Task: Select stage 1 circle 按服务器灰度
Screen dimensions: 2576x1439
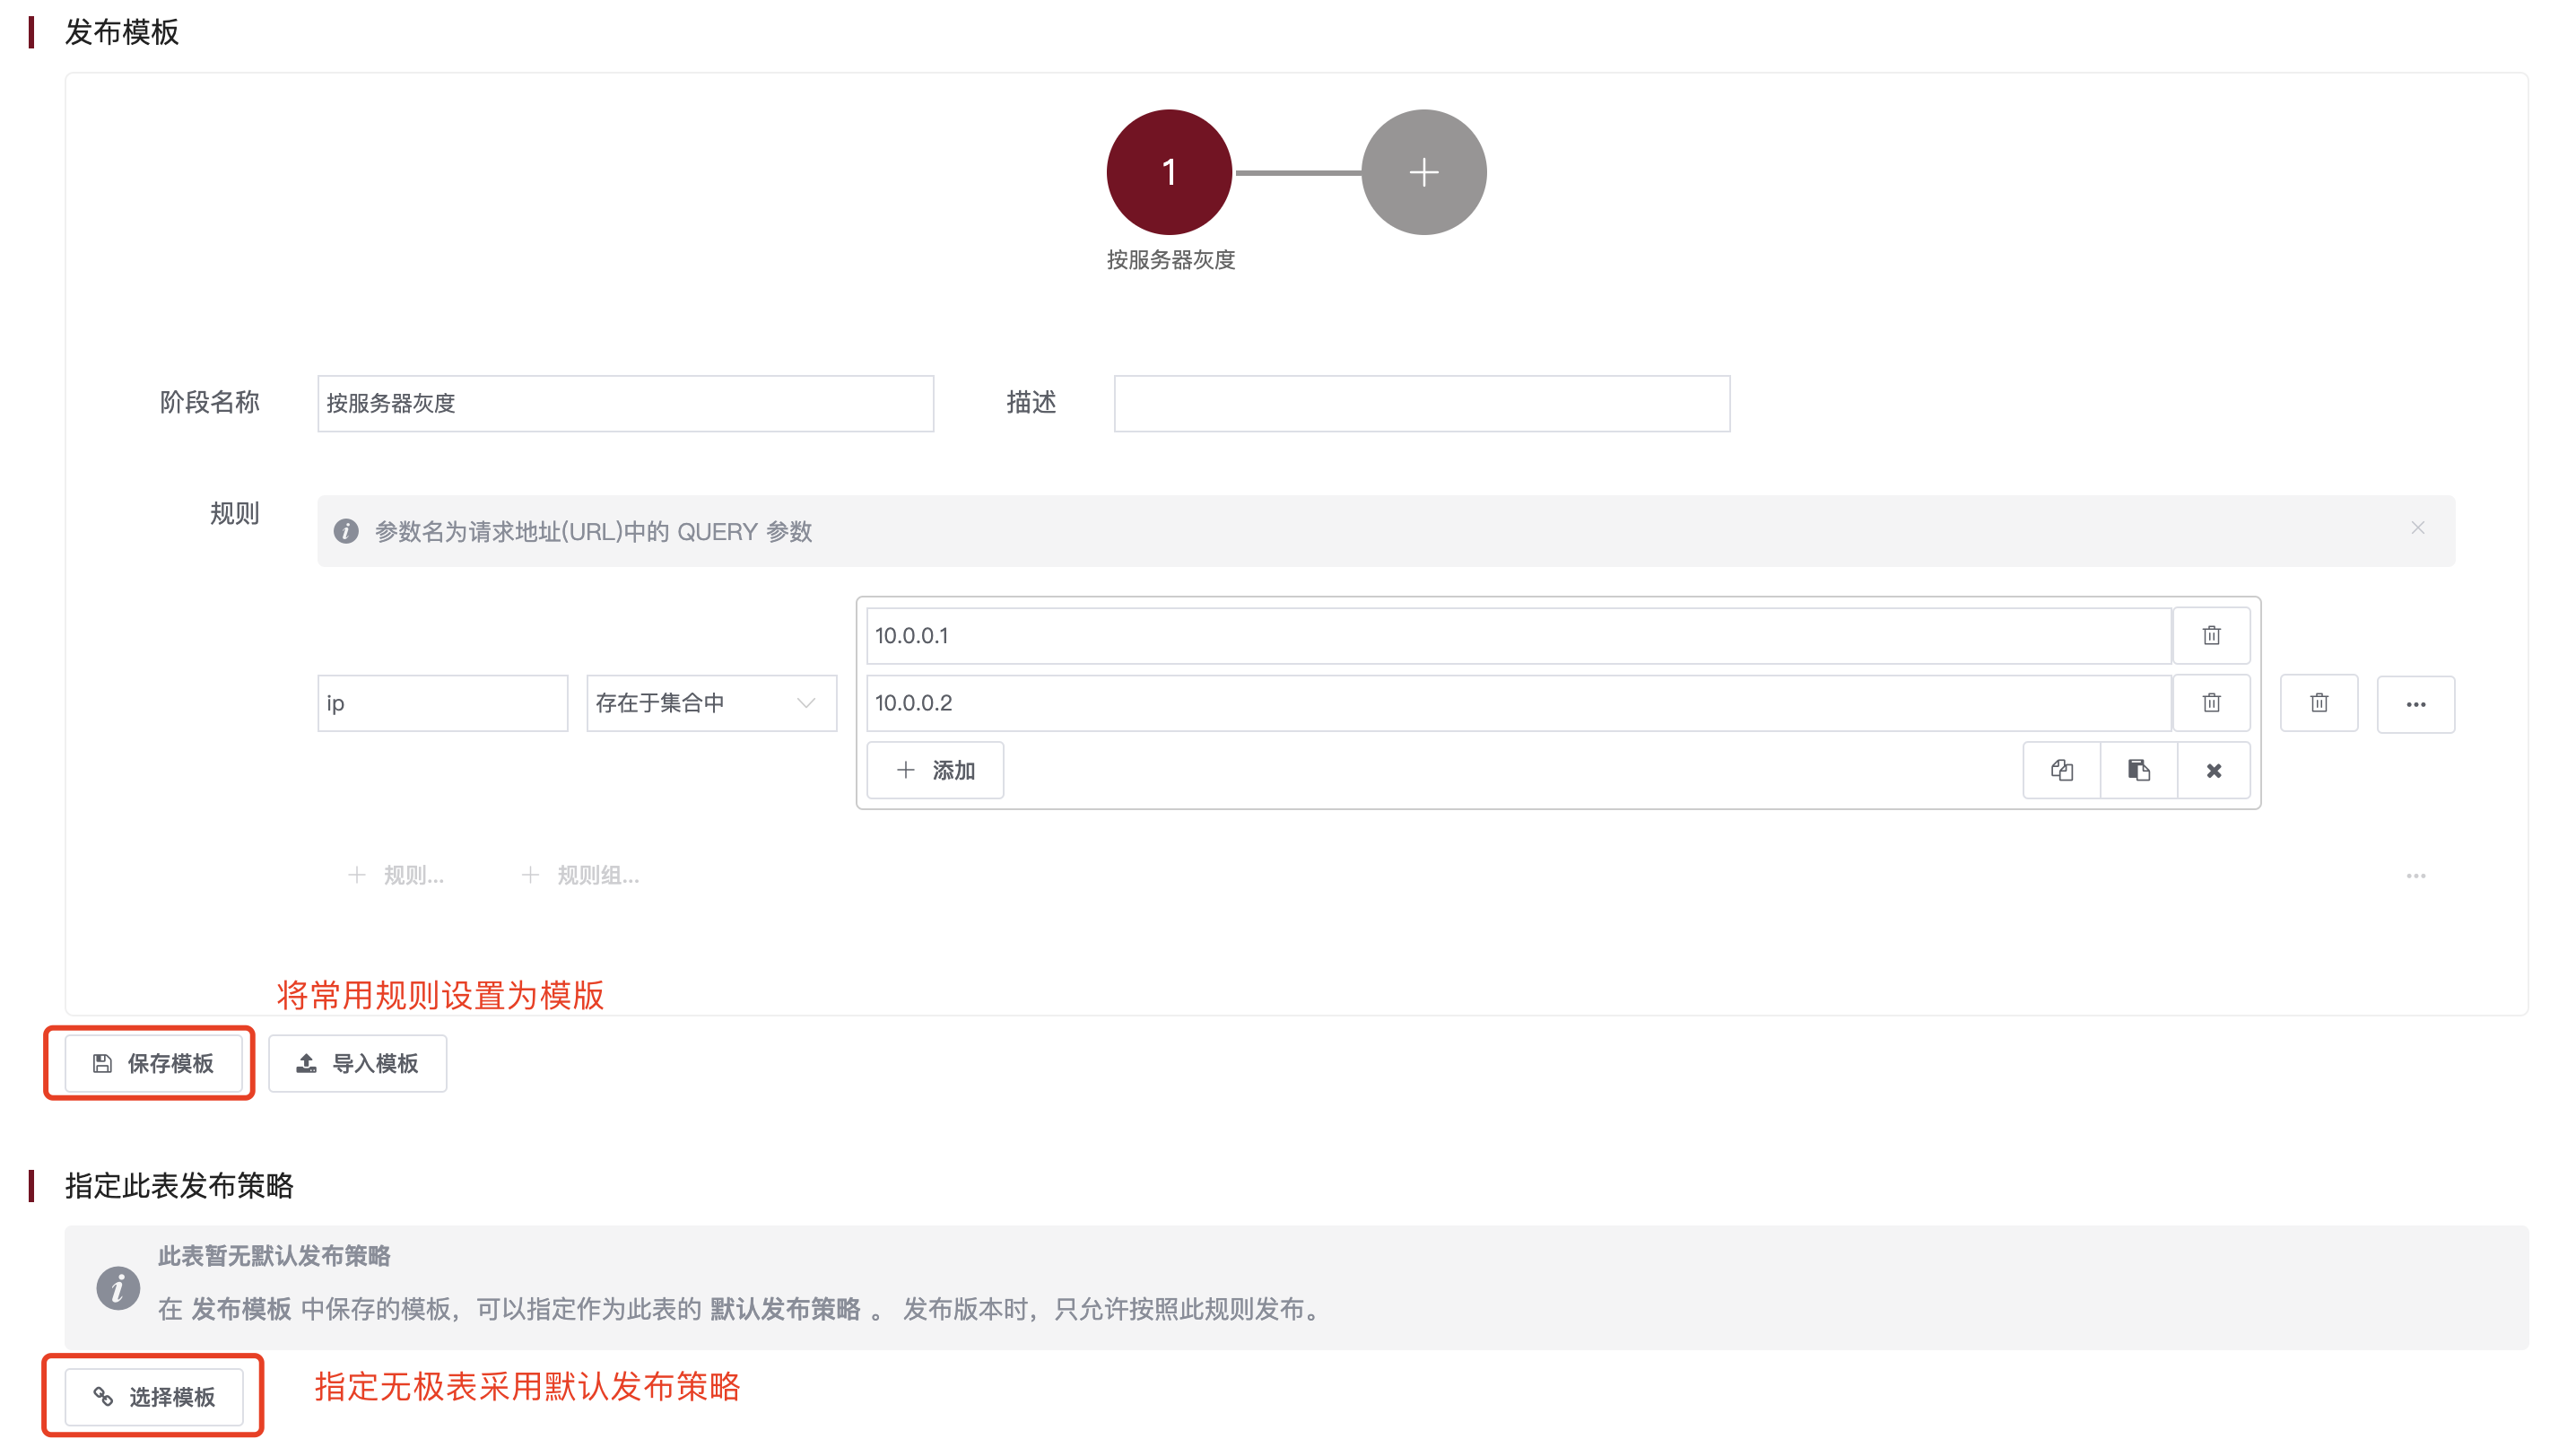Action: point(1168,172)
